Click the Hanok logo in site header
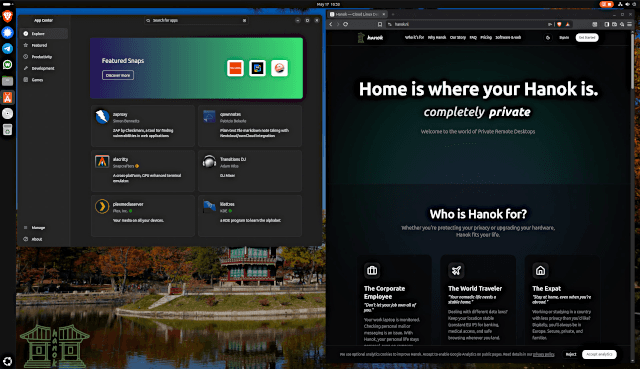The height and width of the screenshot is (369, 640). [x=370, y=38]
